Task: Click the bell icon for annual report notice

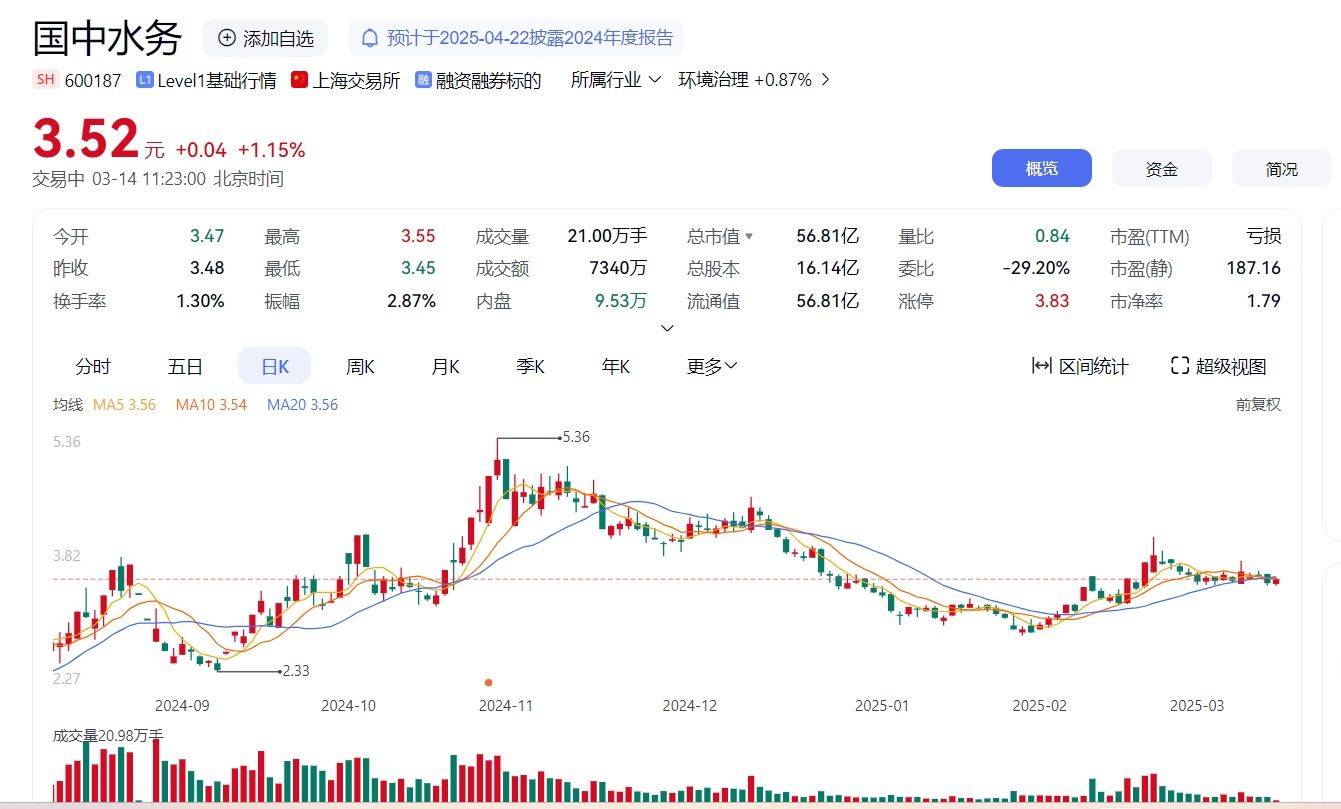Action: click(x=370, y=38)
